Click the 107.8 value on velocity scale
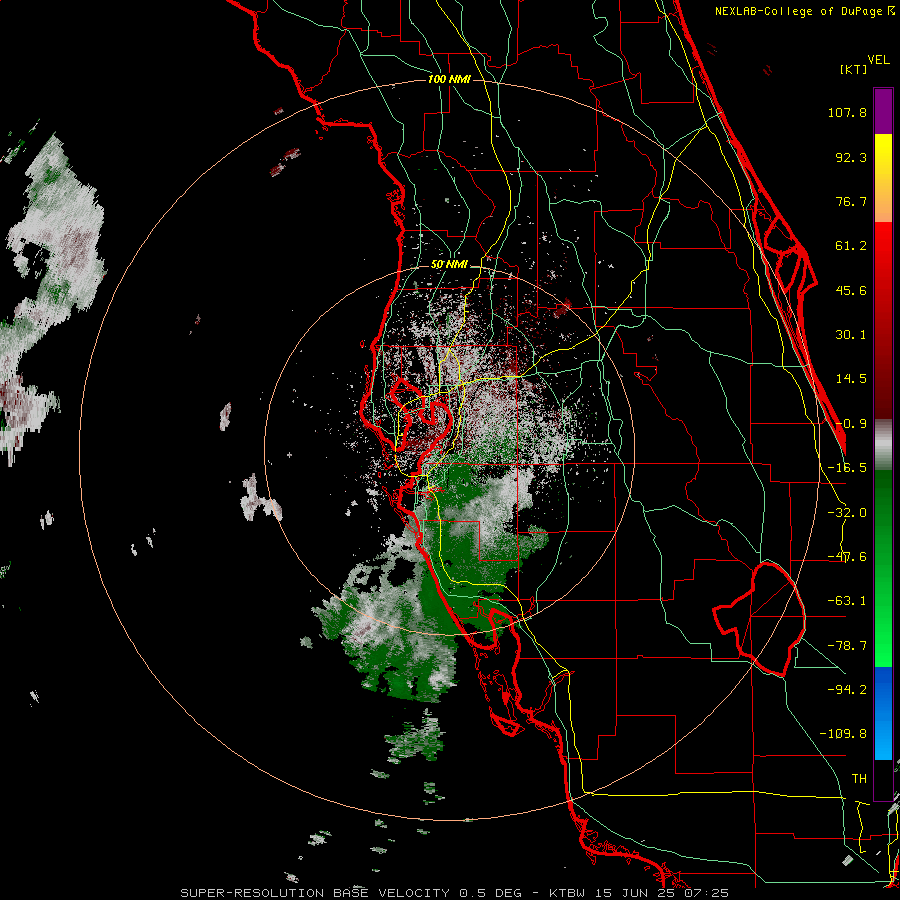The image size is (900, 900). point(847,112)
